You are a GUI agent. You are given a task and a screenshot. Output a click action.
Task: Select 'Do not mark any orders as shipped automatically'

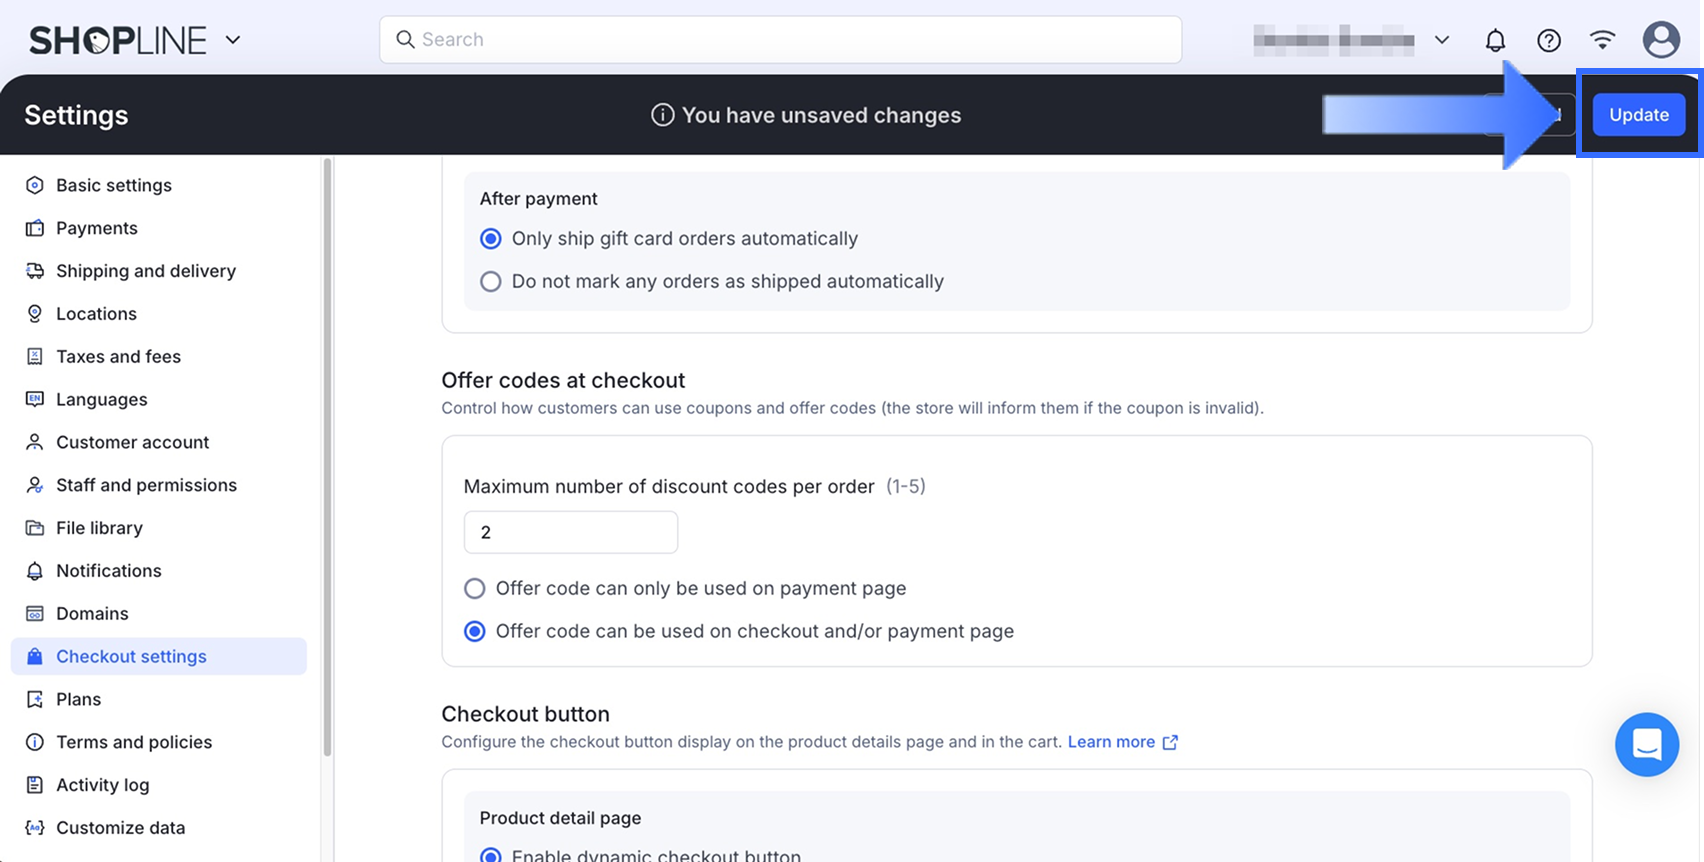tap(491, 282)
